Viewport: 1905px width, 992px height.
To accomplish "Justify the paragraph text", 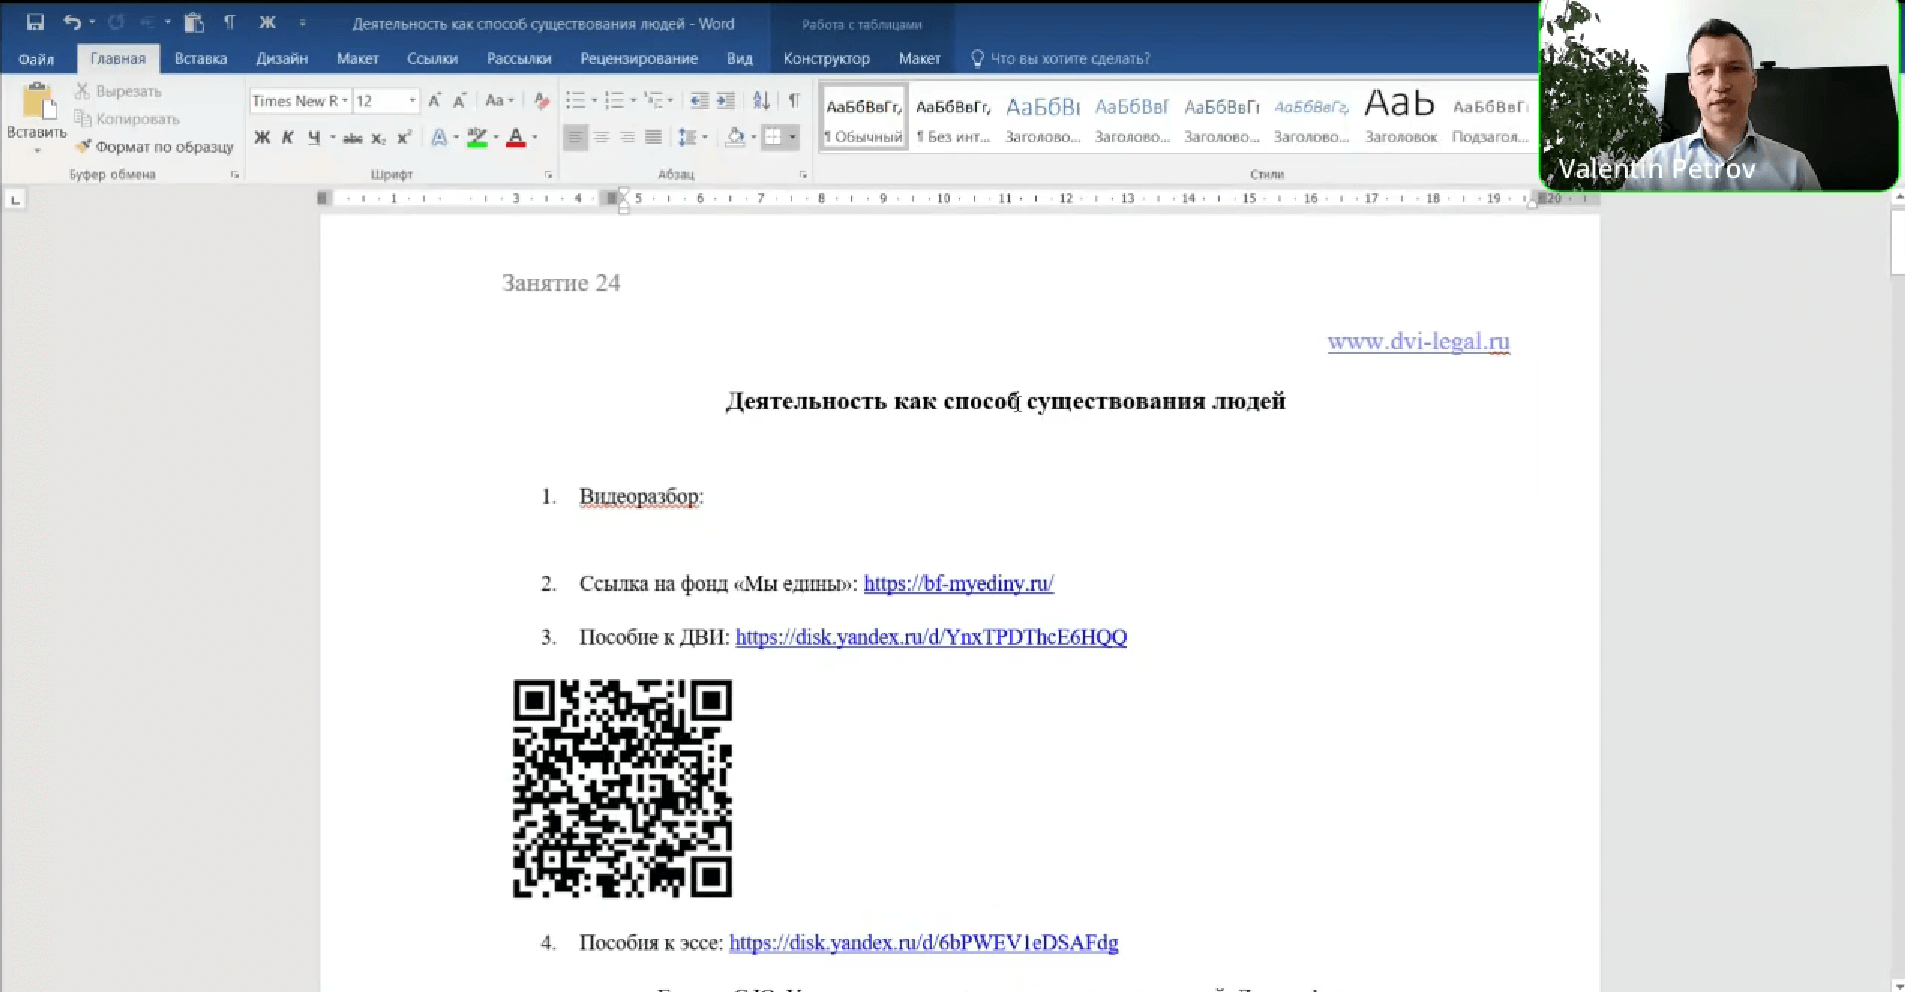I will pyautogui.click(x=653, y=137).
